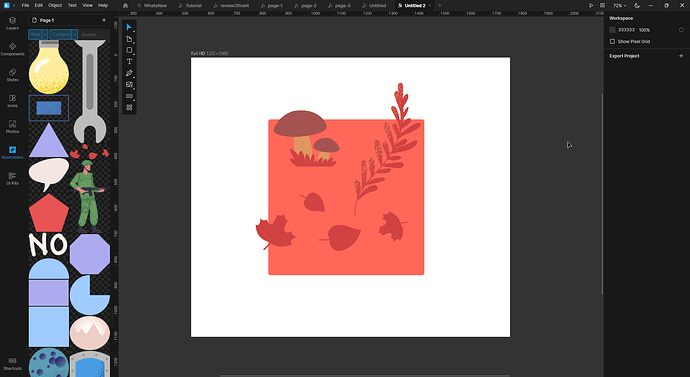Open the components grid tool
The image size is (690, 377).
pos(129,107)
